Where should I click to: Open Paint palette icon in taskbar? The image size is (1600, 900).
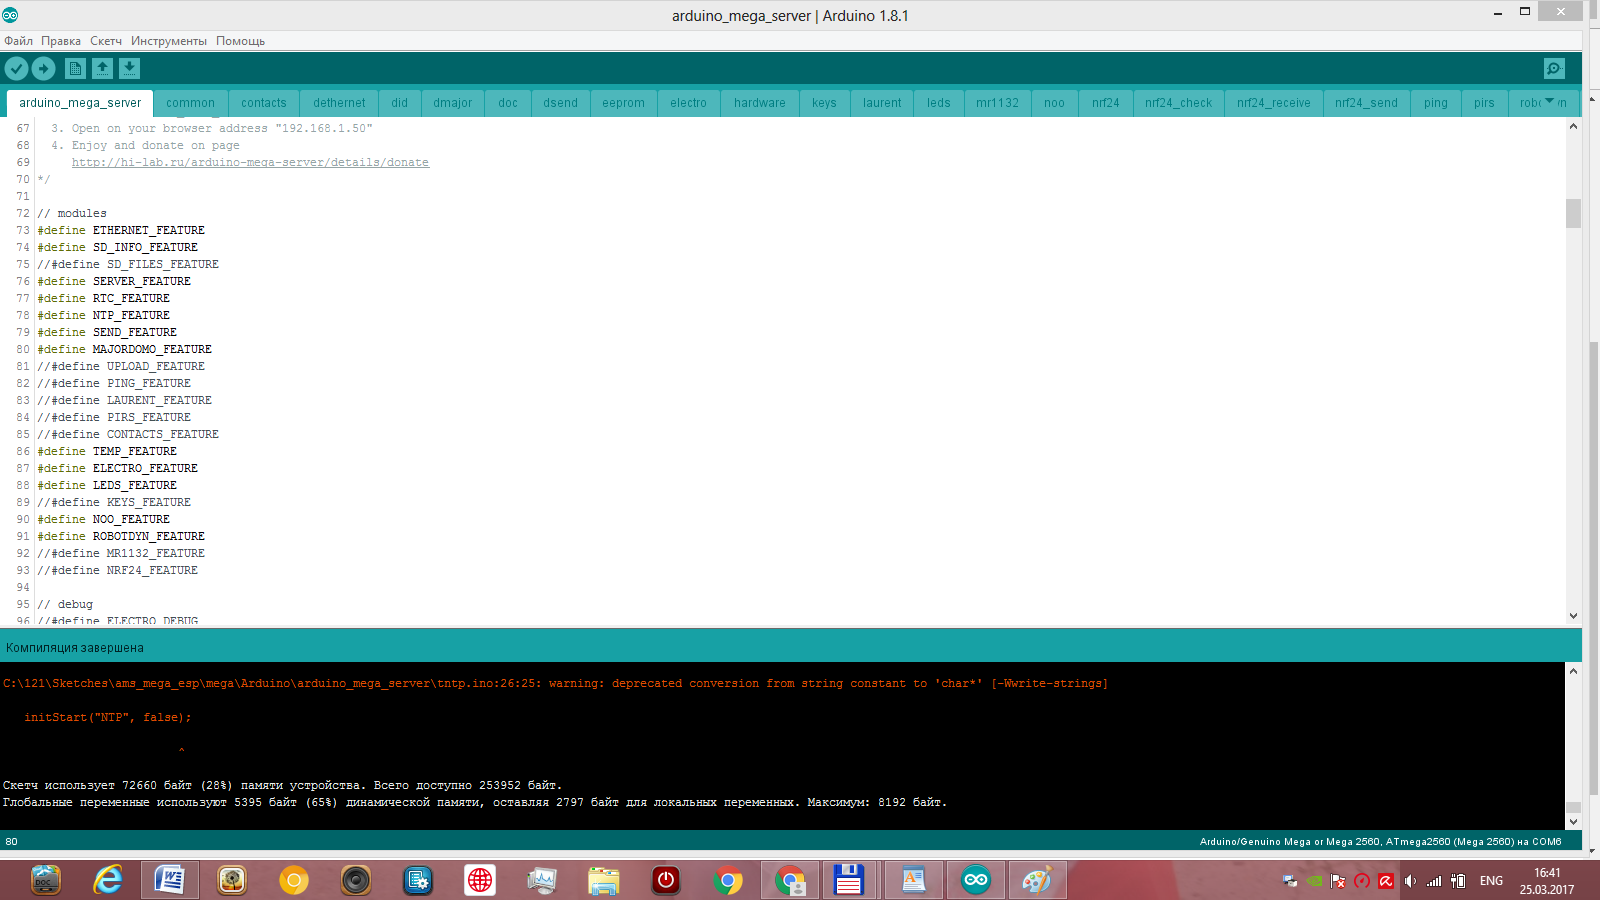coord(1037,880)
